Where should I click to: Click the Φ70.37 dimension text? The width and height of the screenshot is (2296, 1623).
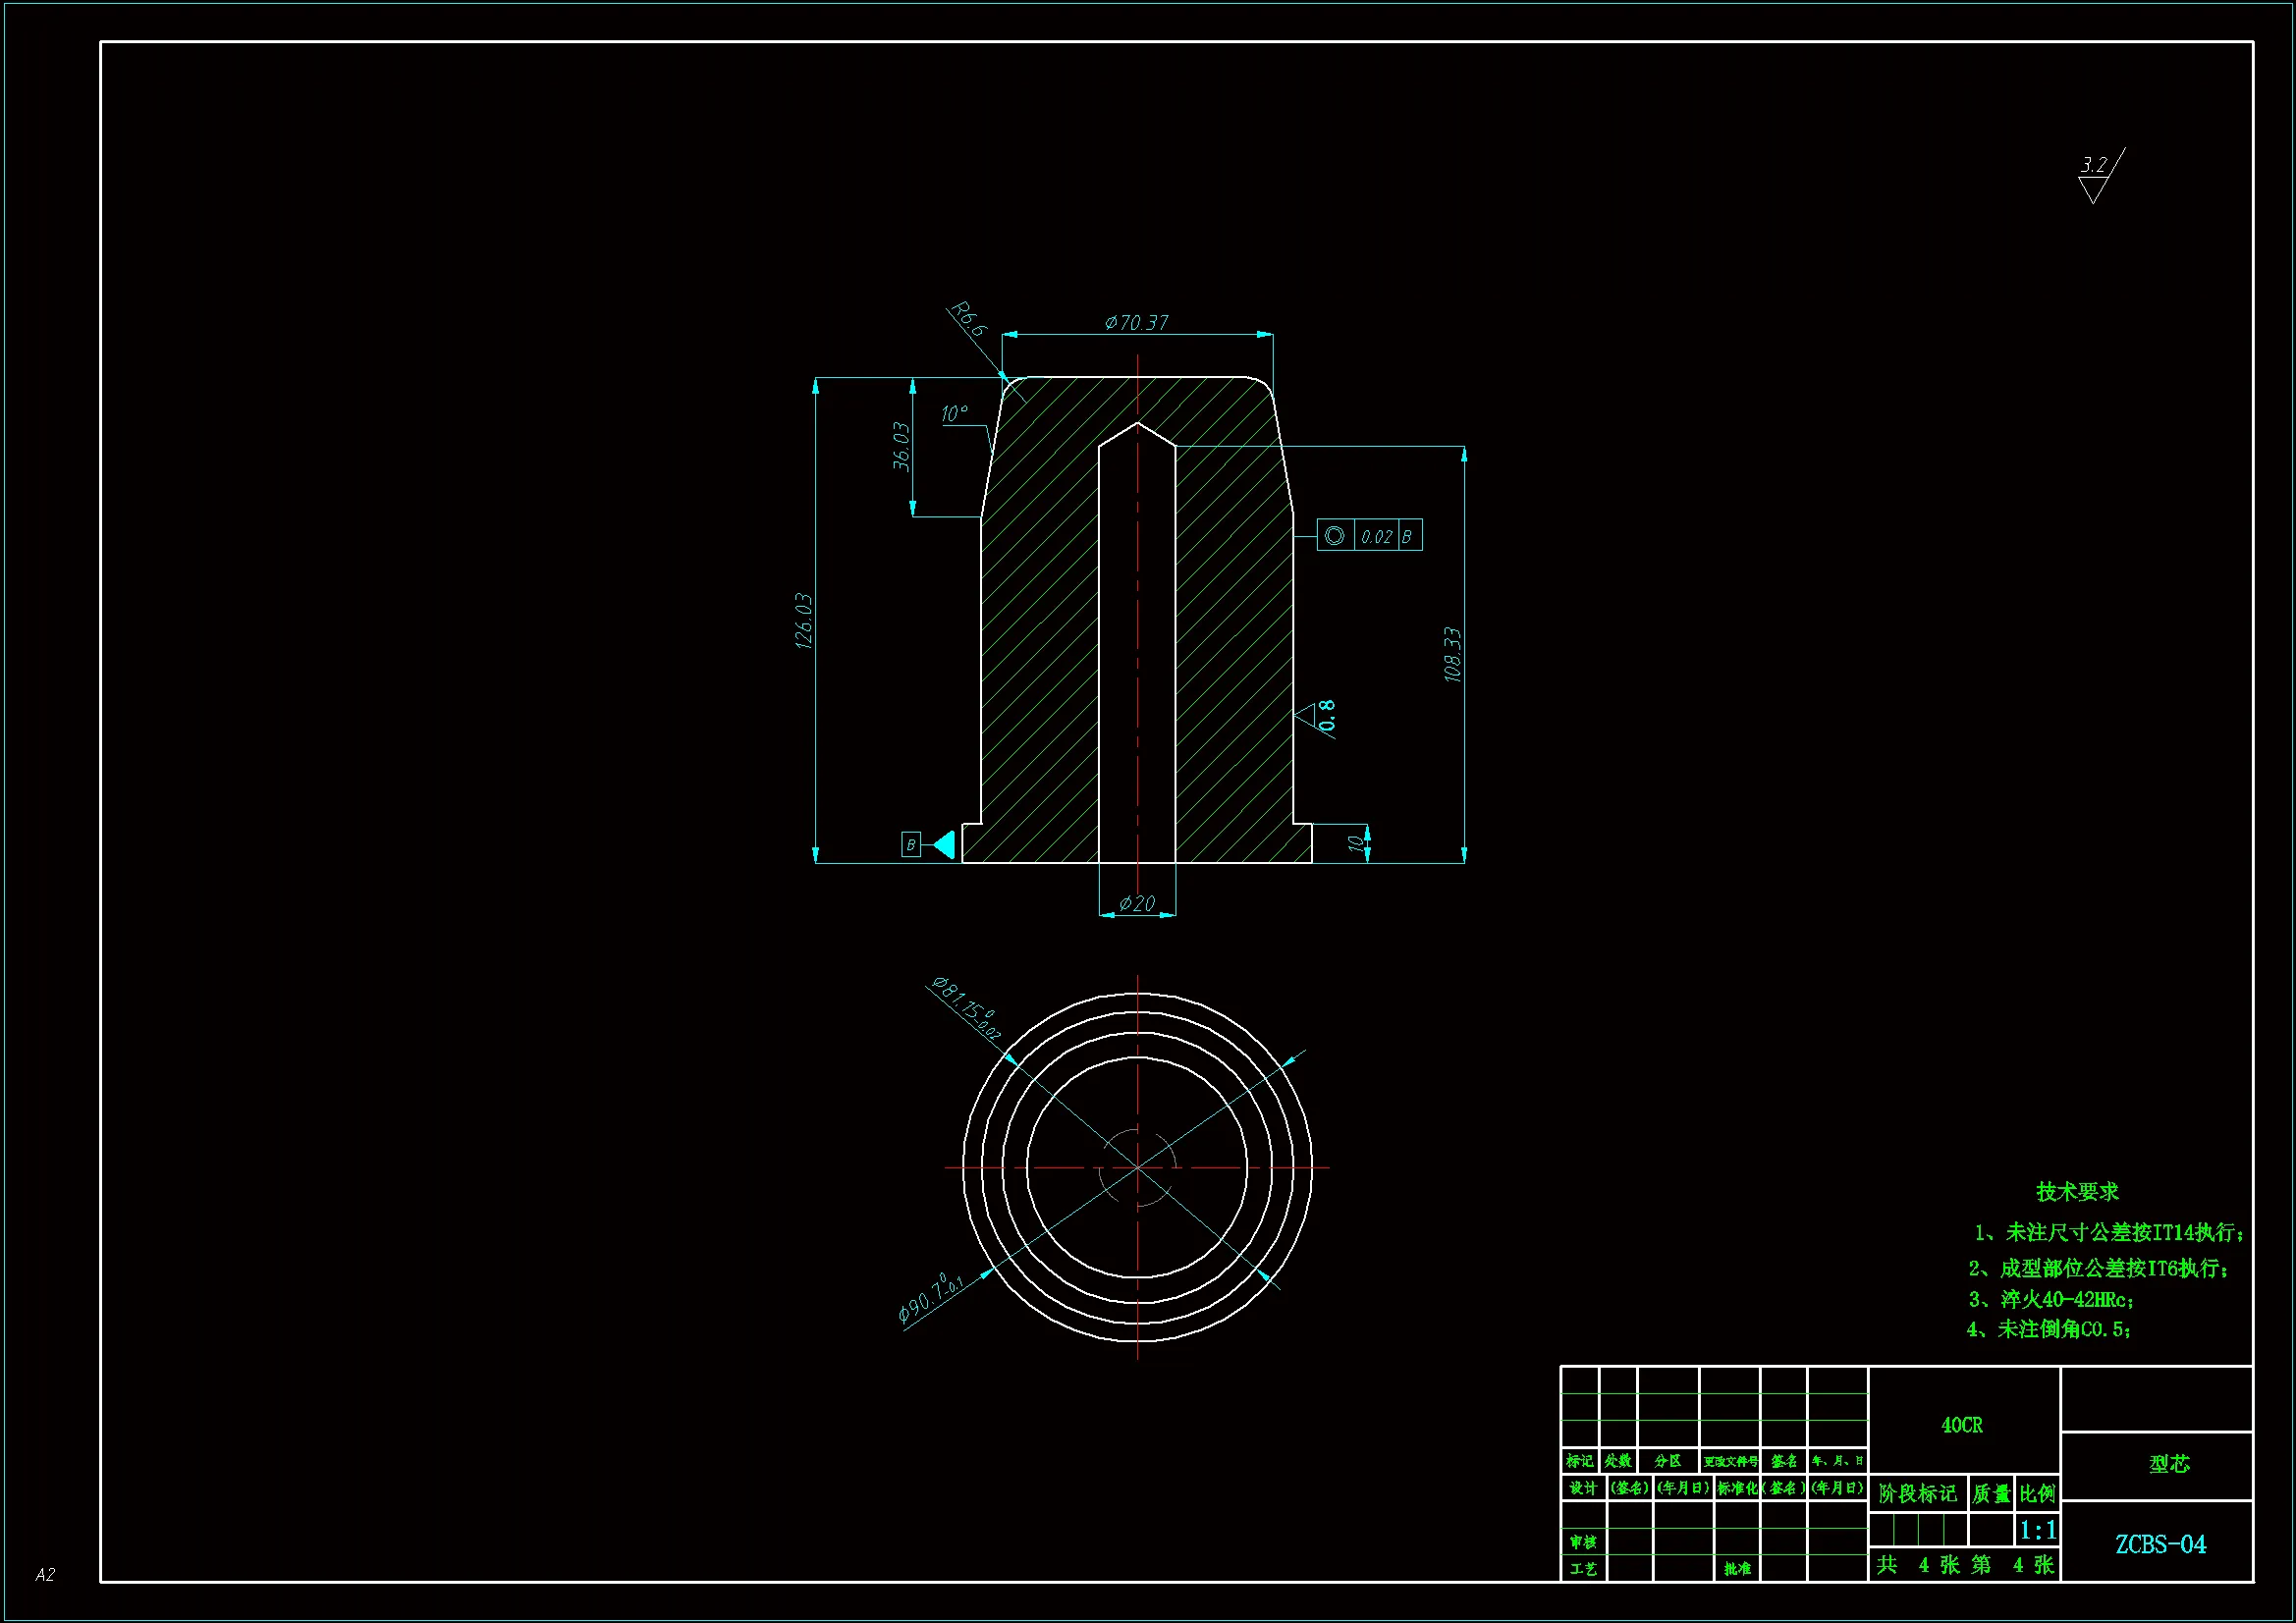pos(1136,322)
